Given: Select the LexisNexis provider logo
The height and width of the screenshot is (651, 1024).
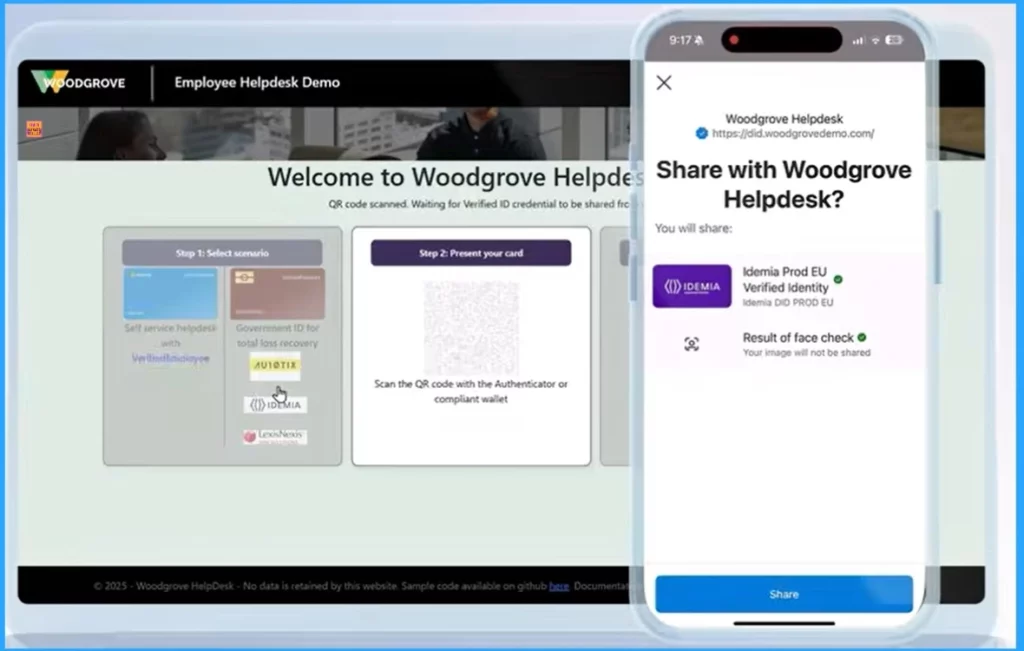Looking at the screenshot, I should 274,436.
